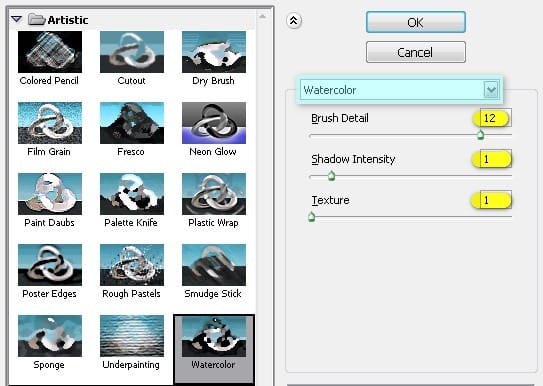Click OK to apply the filter

point(416,23)
